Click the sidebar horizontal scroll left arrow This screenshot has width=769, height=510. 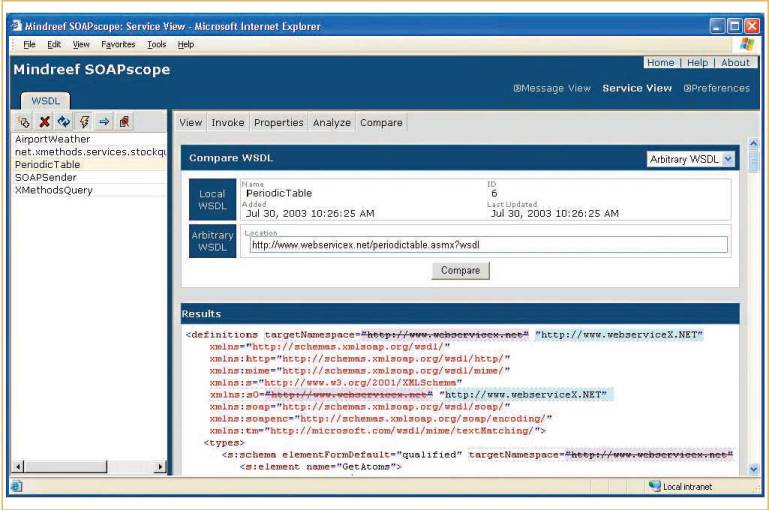[18, 466]
